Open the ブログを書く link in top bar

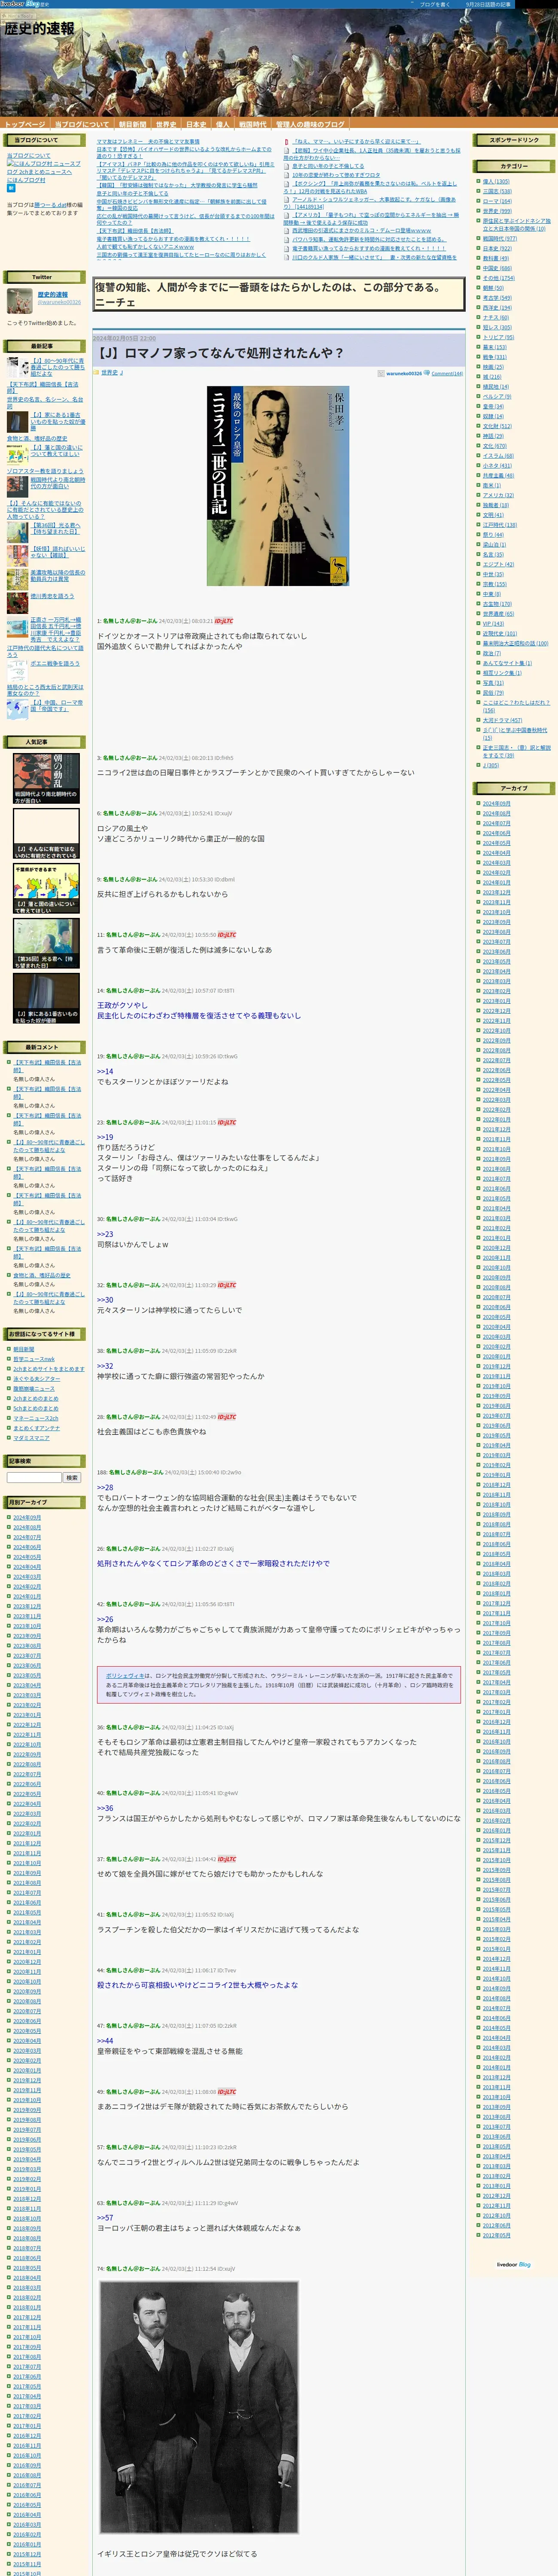pos(435,4)
